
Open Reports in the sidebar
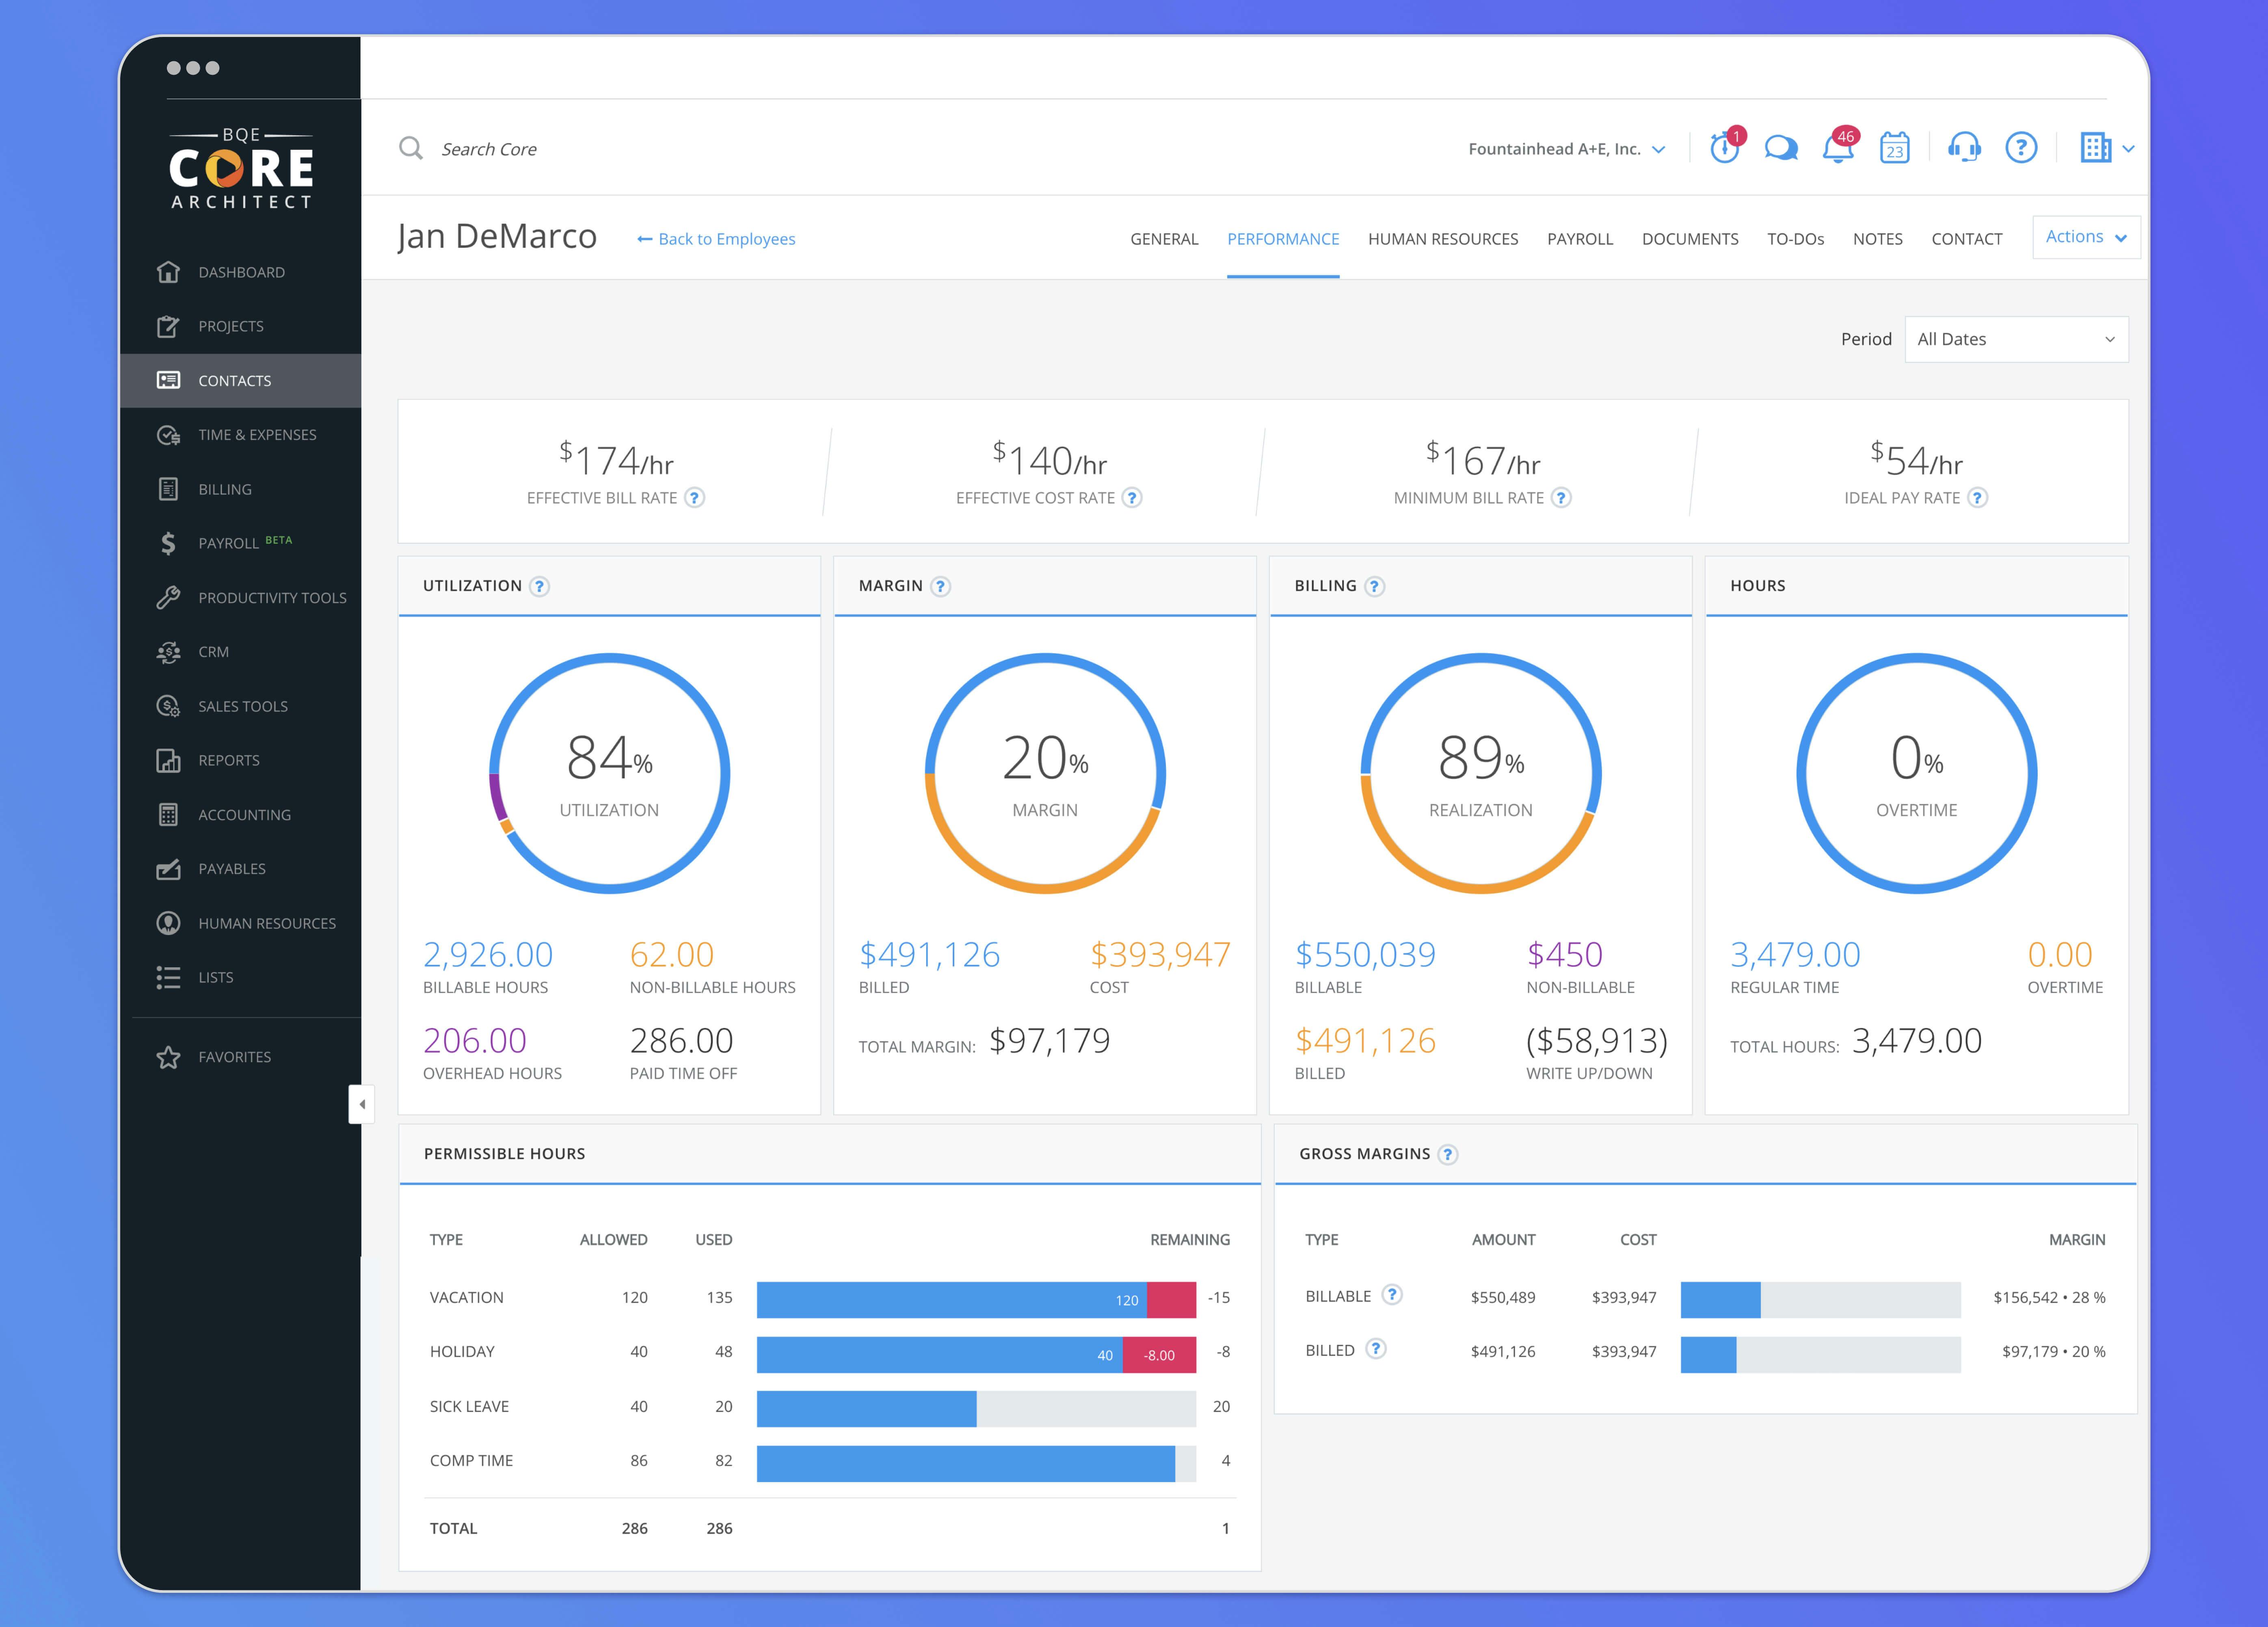(229, 760)
